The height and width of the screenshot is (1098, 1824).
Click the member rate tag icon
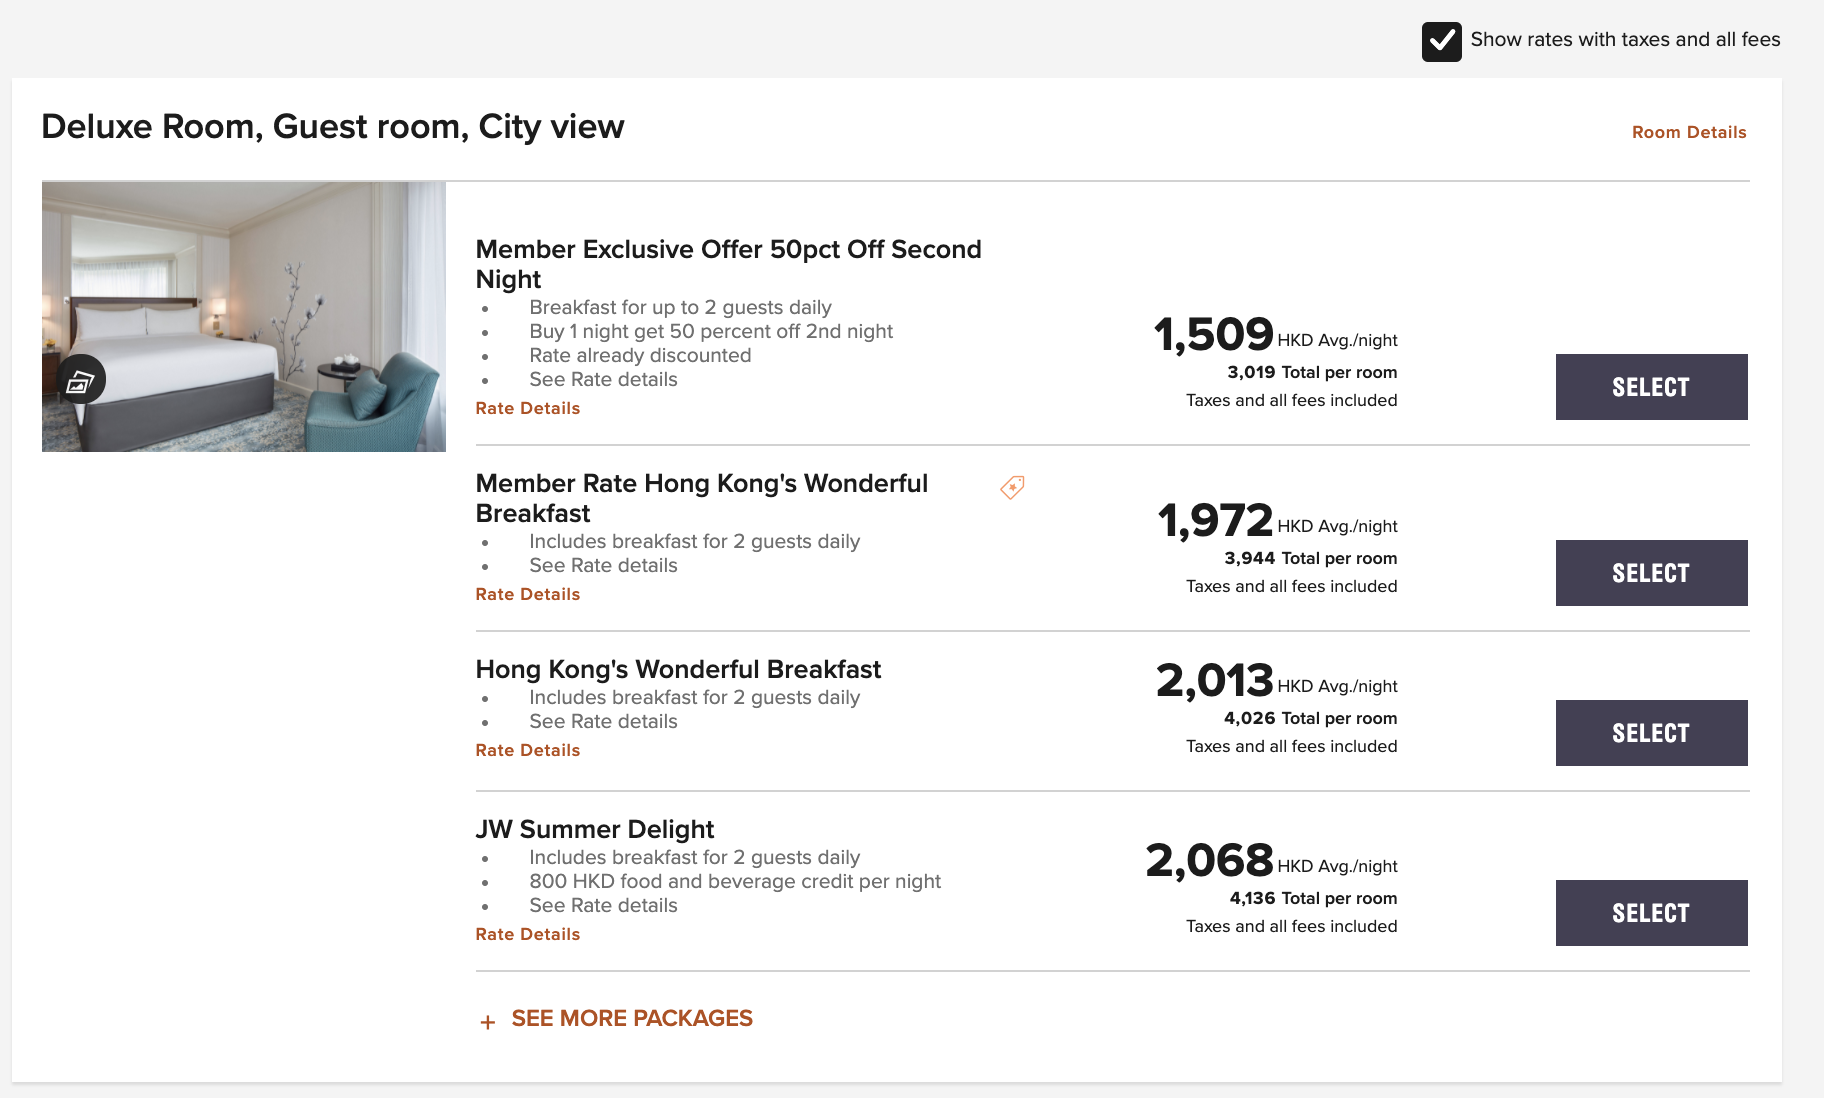tap(1012, 487)
